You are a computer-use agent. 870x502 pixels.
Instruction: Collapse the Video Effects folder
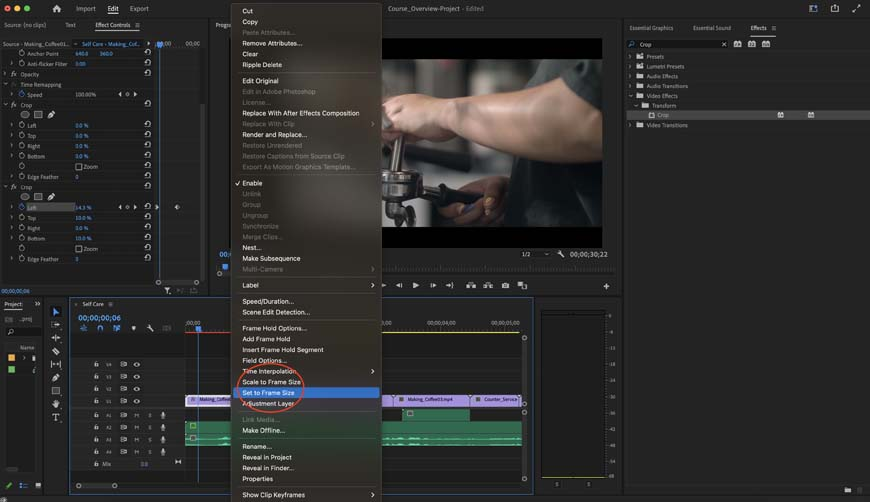pyautogui.click(x=630, y=95)
